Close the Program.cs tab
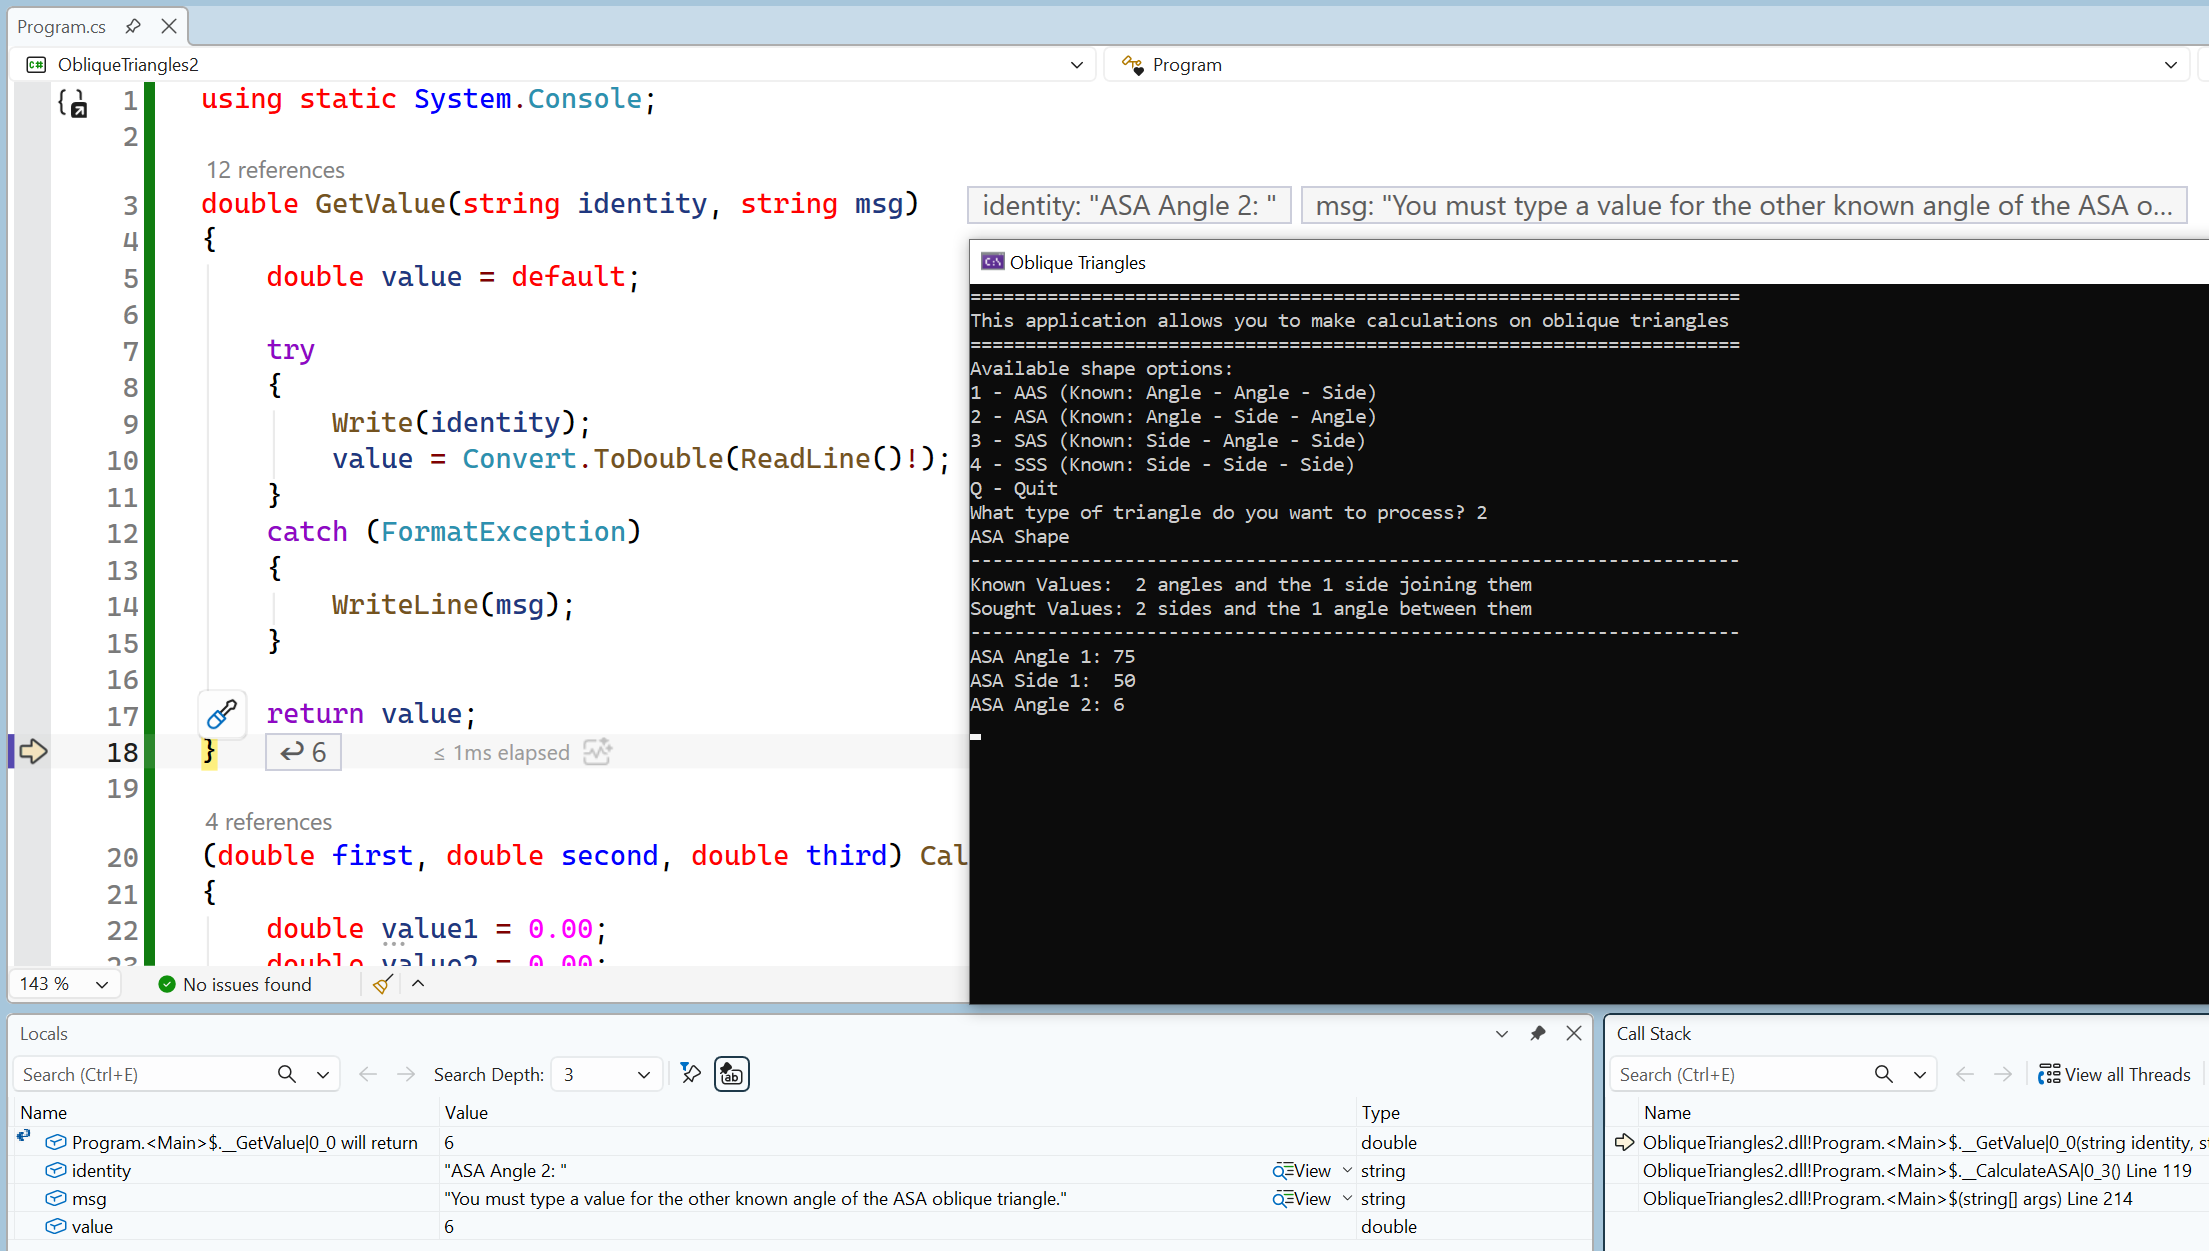This screenshot has height=1251, width=2209. (169, 26)
